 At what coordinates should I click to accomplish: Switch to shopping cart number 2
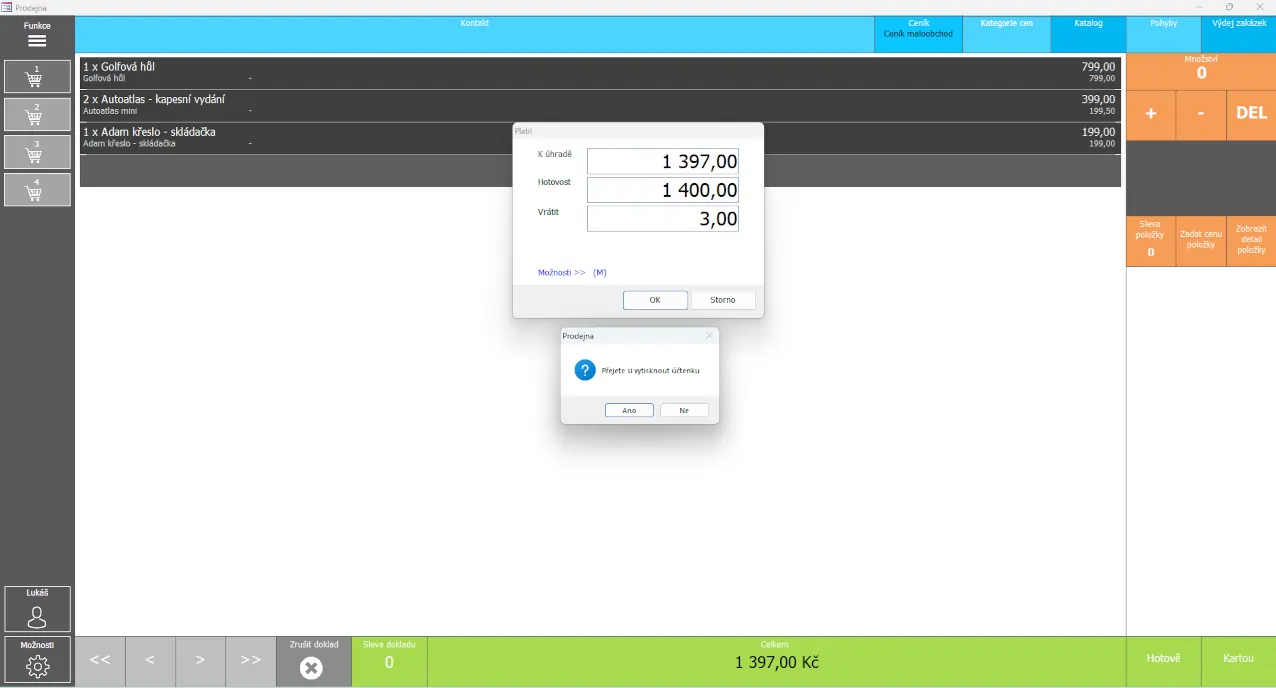(x=37, y=115)
